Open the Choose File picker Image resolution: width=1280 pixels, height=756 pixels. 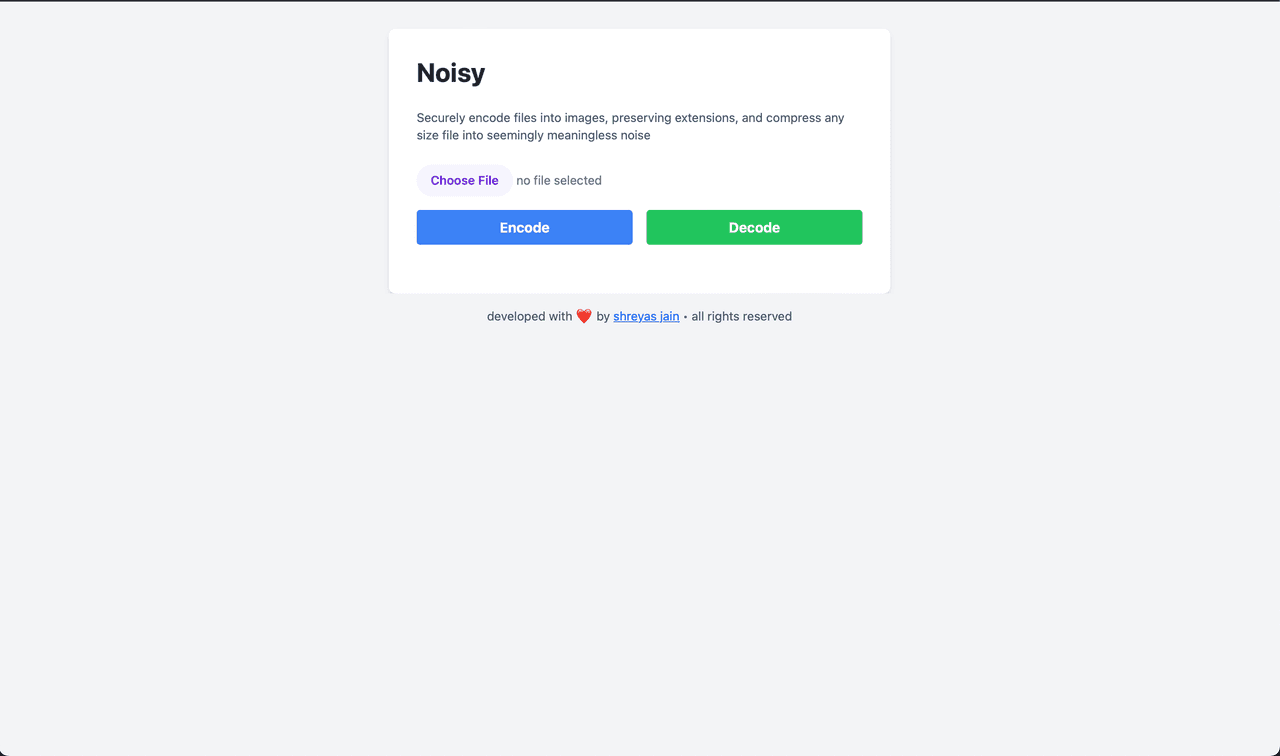click(x=464, y=180)
